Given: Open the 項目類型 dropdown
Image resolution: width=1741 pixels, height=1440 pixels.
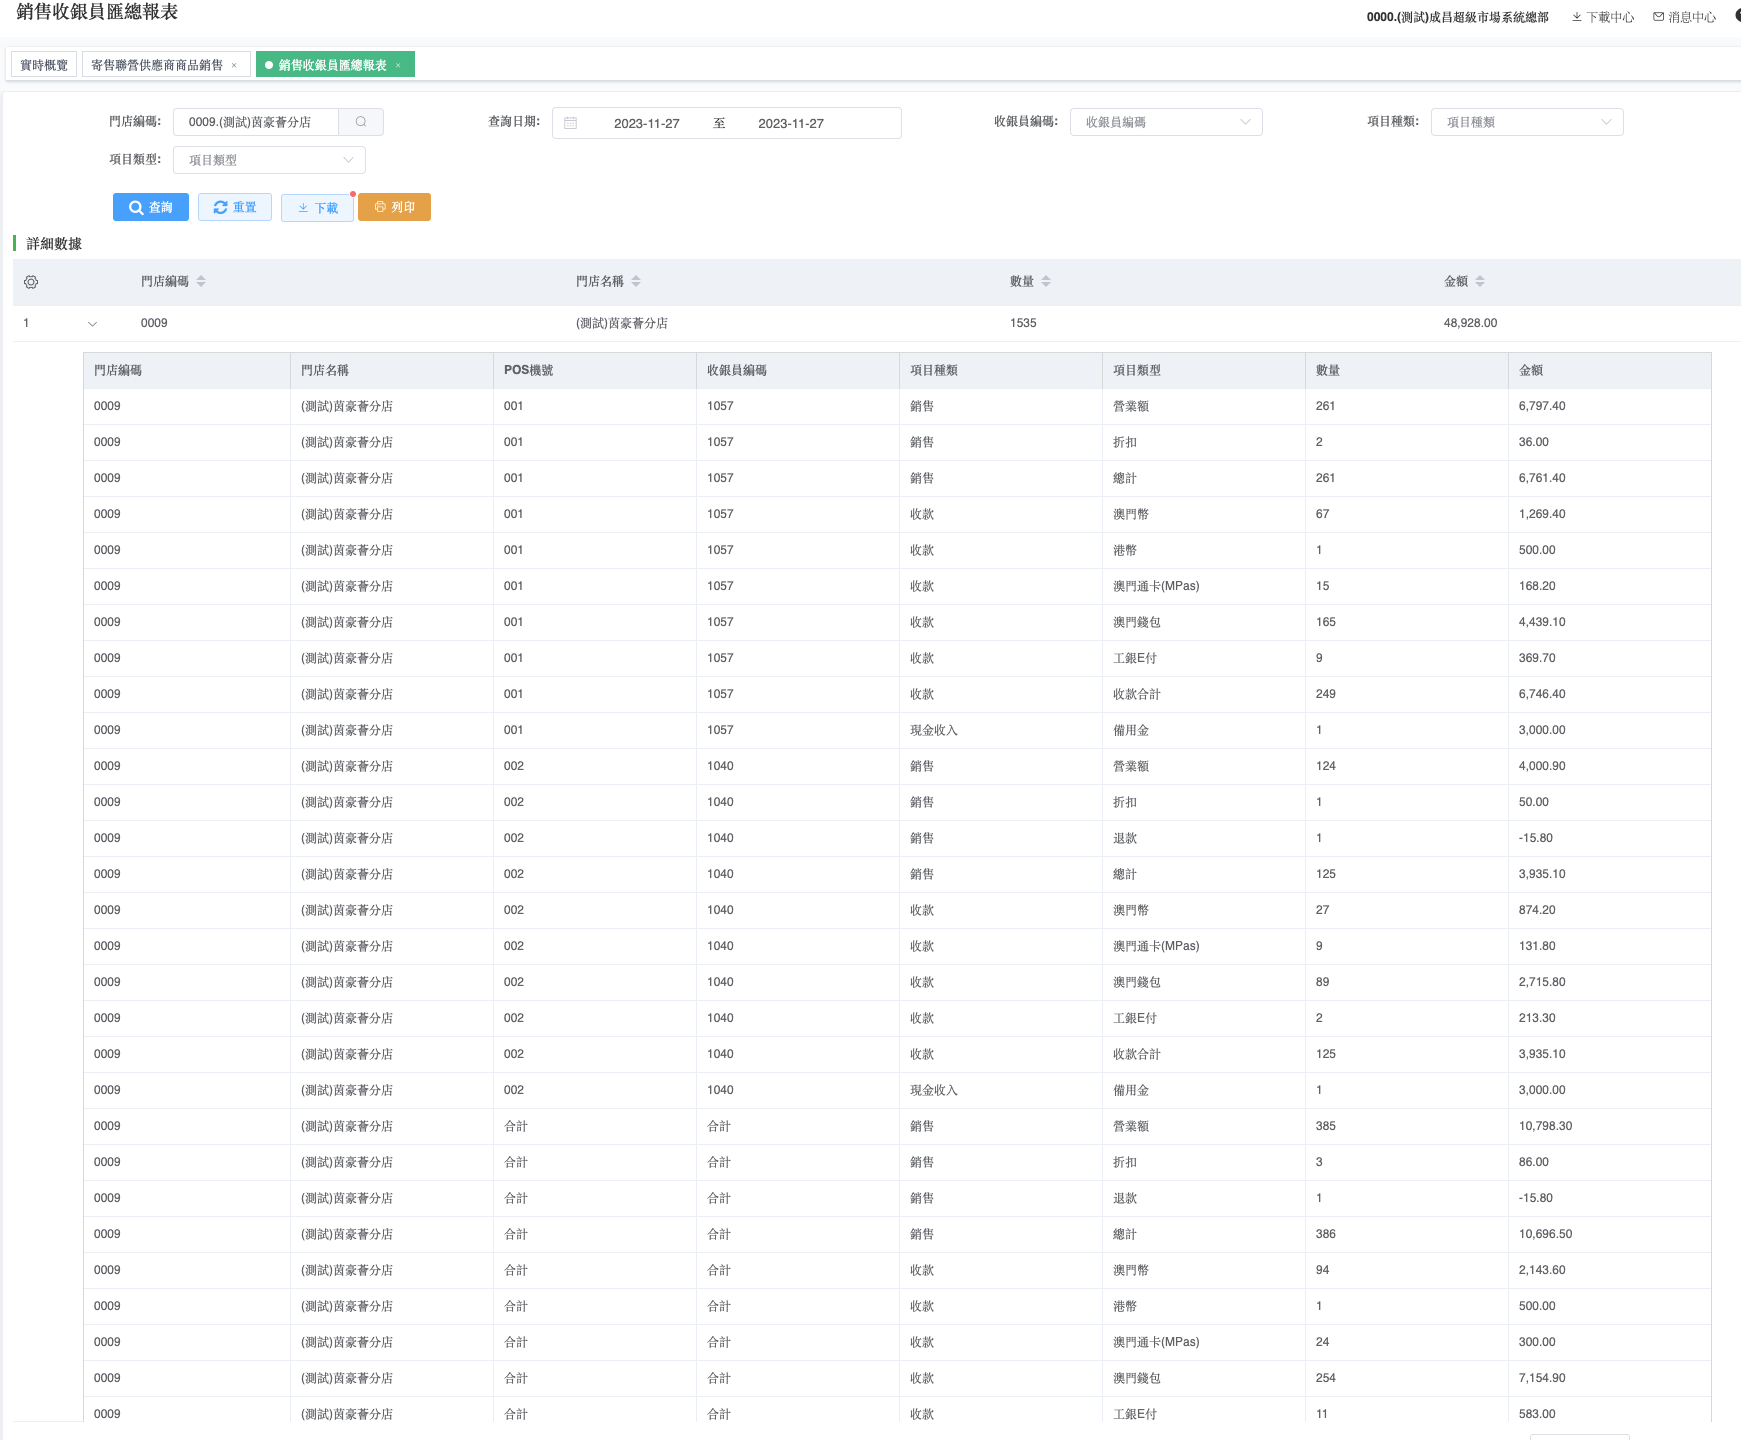Looking at the screenshot, I should pyautogui.click(x=268, y=160).
